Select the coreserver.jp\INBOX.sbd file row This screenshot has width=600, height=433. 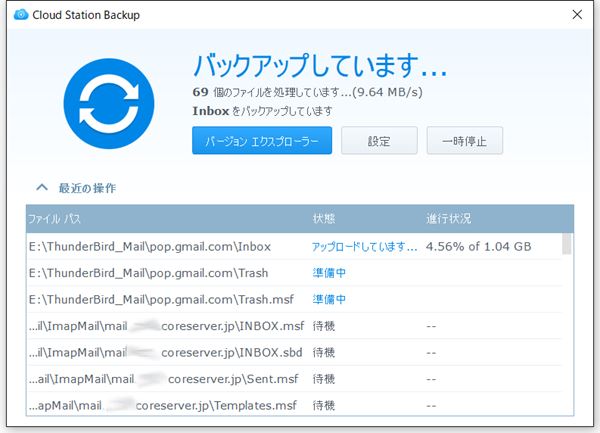coord(294,352)
